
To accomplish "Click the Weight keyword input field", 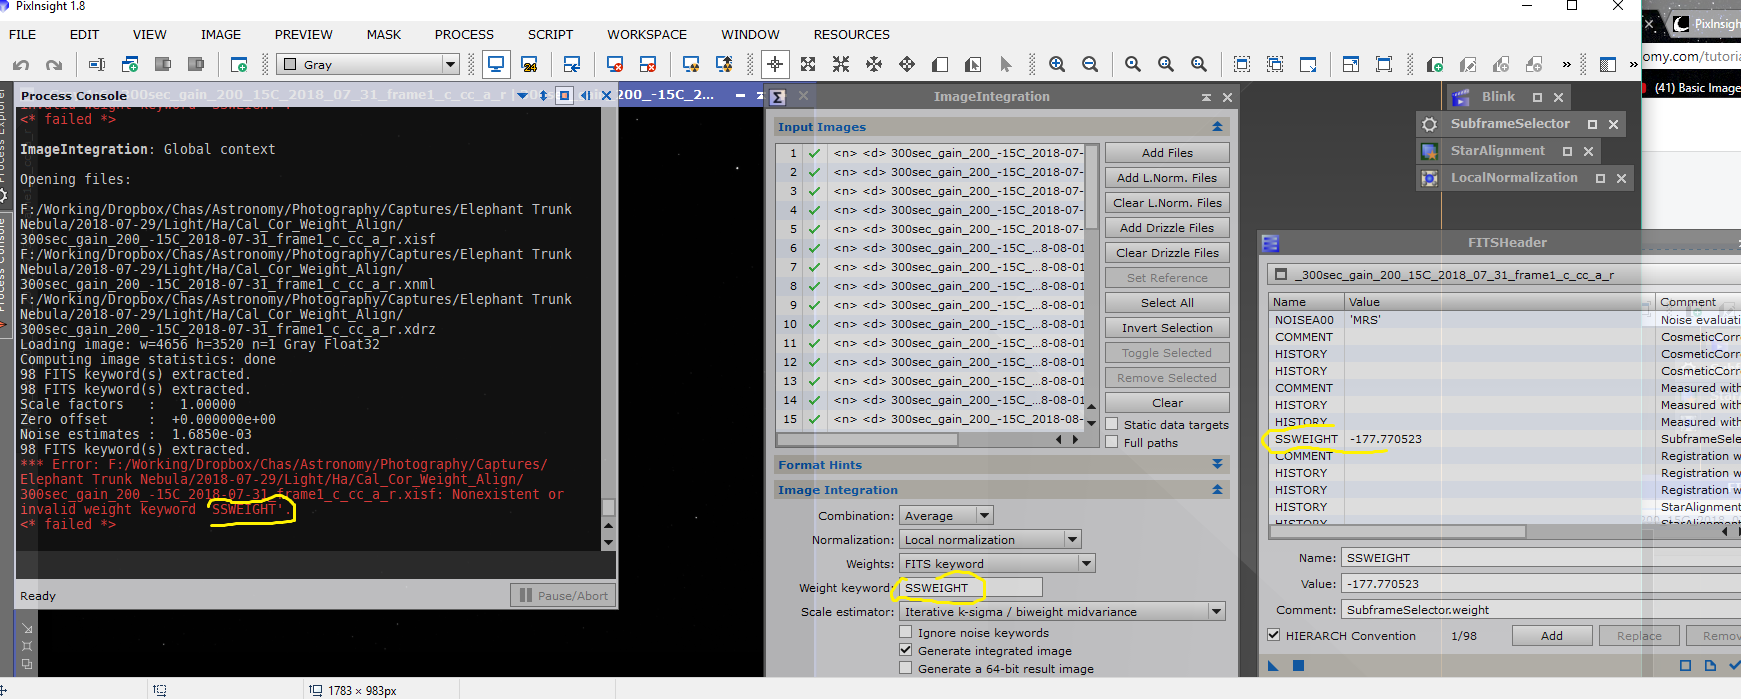I will [x=969, y=588].
